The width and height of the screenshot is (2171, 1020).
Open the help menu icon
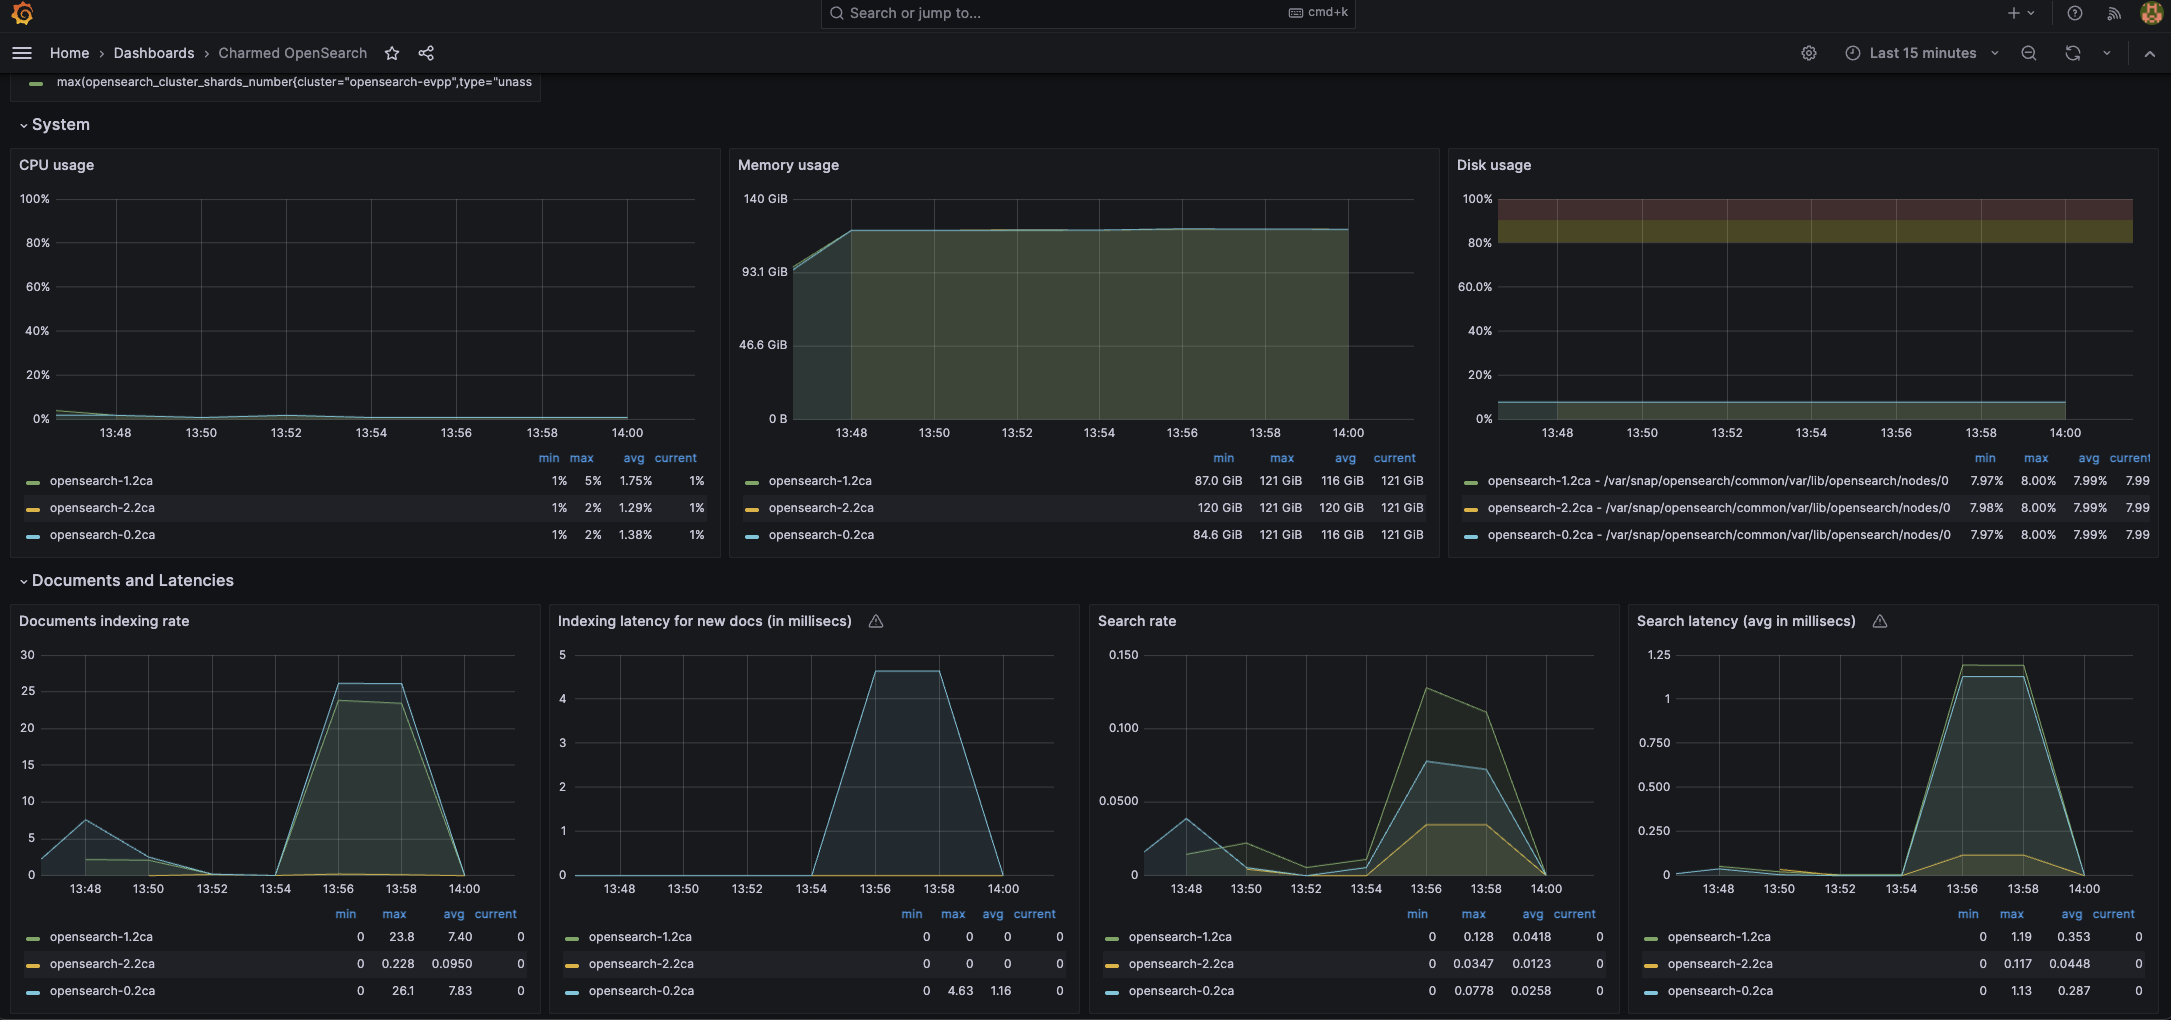2074,13
